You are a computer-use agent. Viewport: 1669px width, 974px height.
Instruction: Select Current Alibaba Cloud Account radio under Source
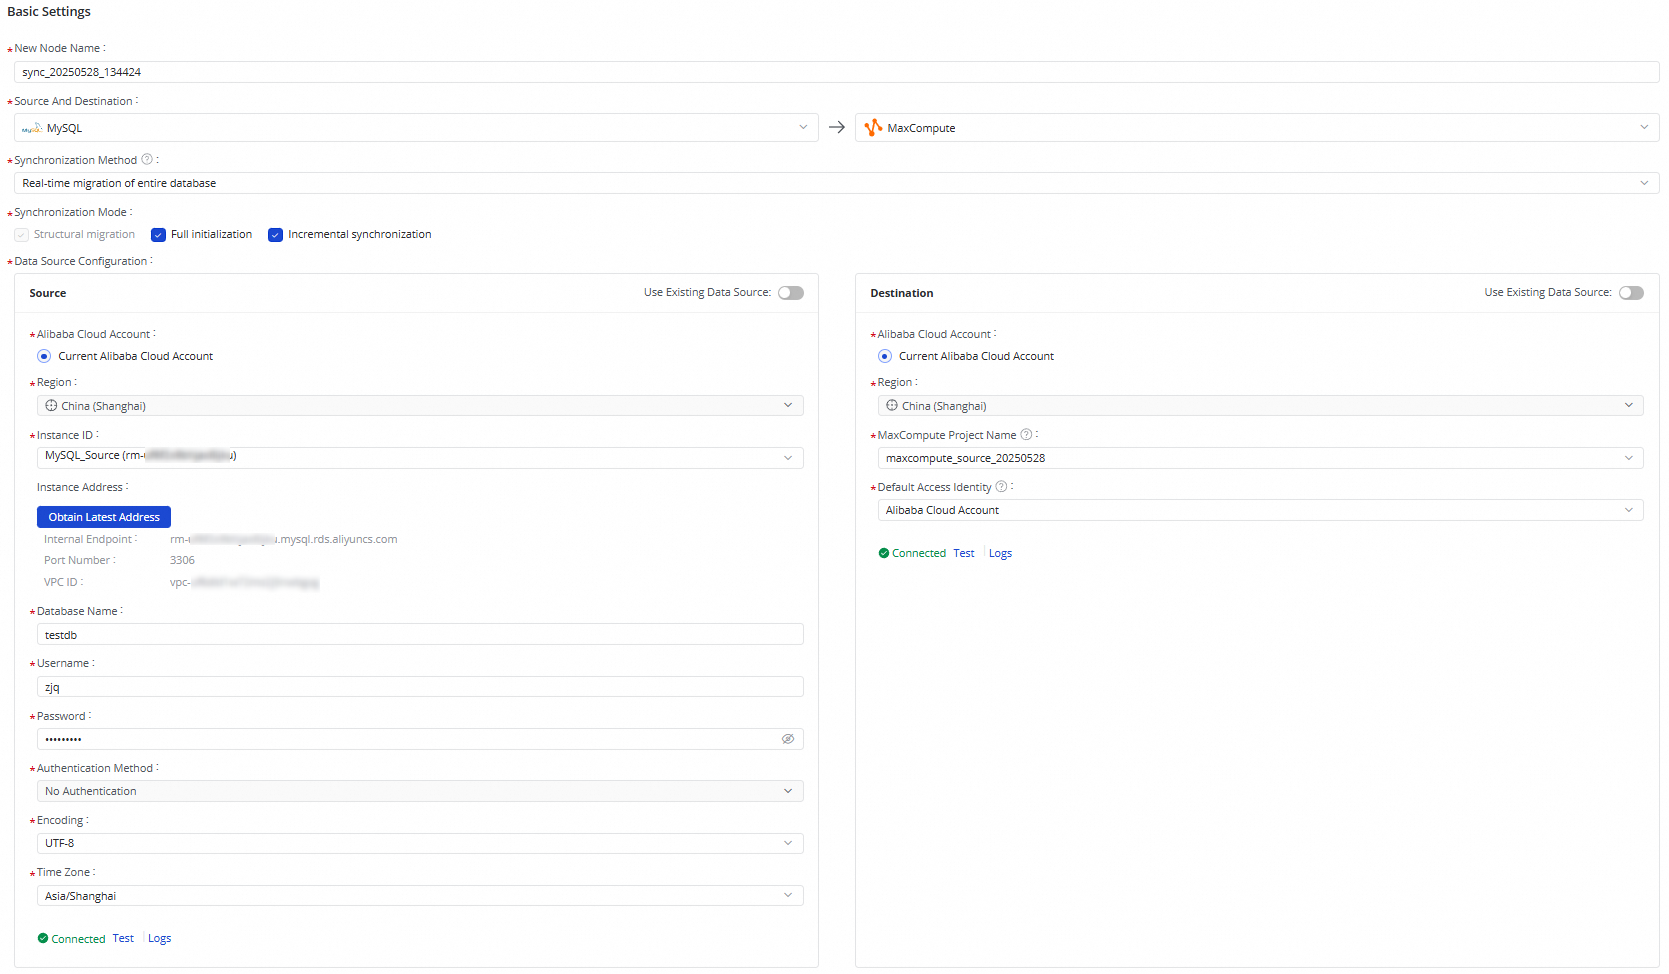click(x=44, y=356)
